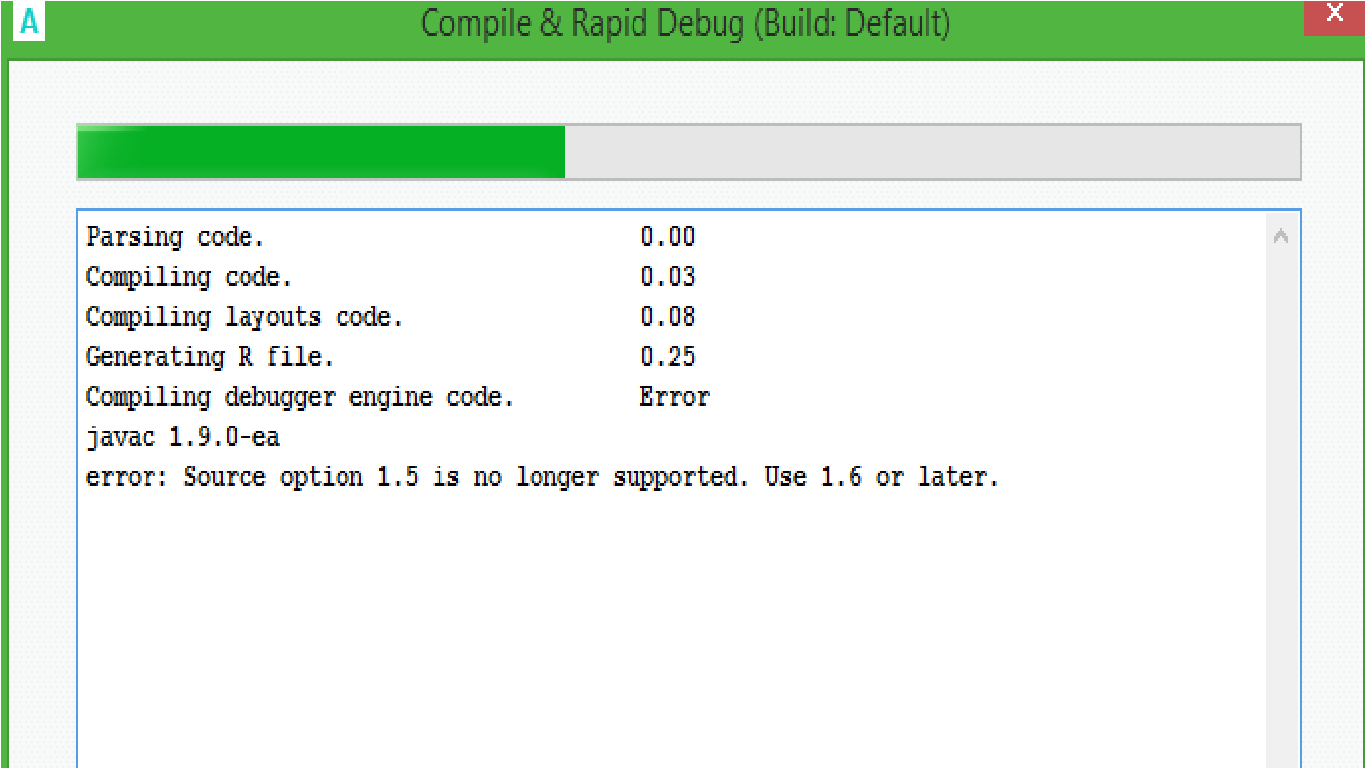Image resolution: width=1366 pixels, height=768 pixels.
Task: Click the 'Generating R file.' log line
Action: [x=209, y=357]
